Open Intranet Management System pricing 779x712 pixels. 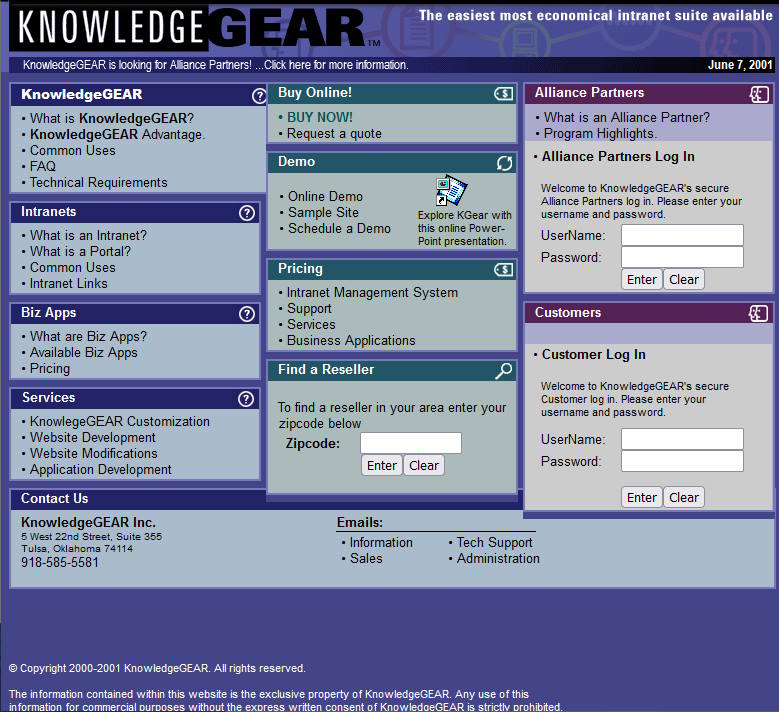(x=373, y=293)
